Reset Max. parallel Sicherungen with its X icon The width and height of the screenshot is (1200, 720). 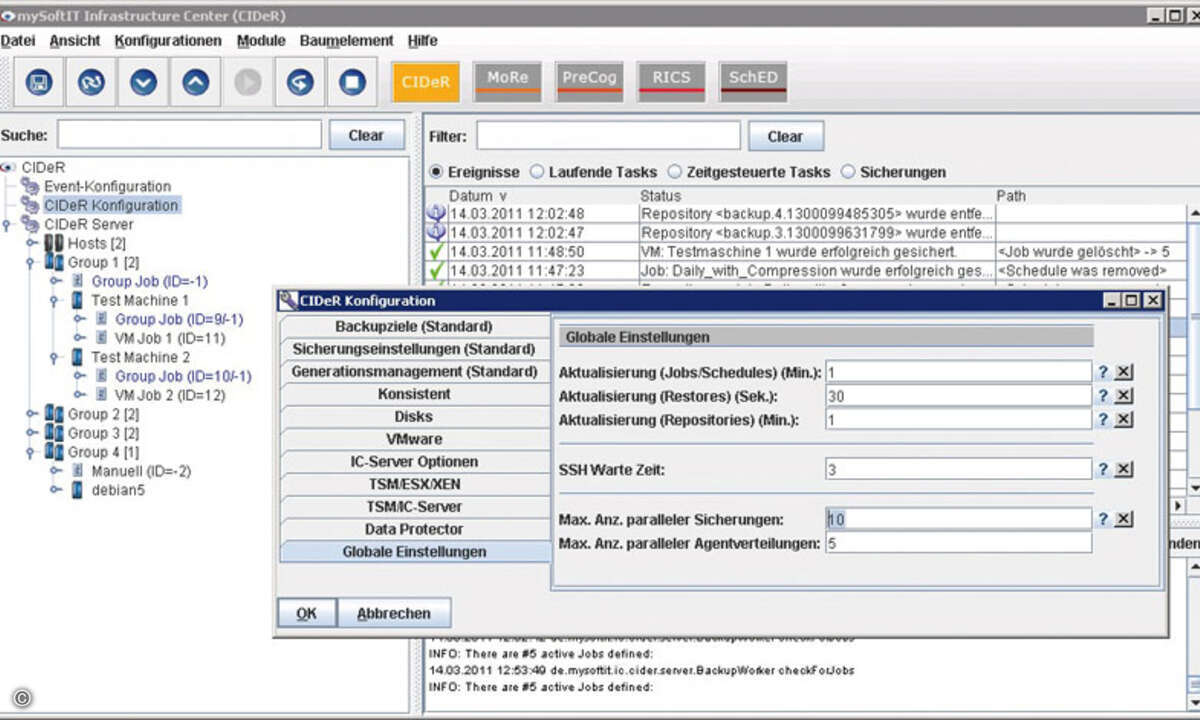(1124, 519)
